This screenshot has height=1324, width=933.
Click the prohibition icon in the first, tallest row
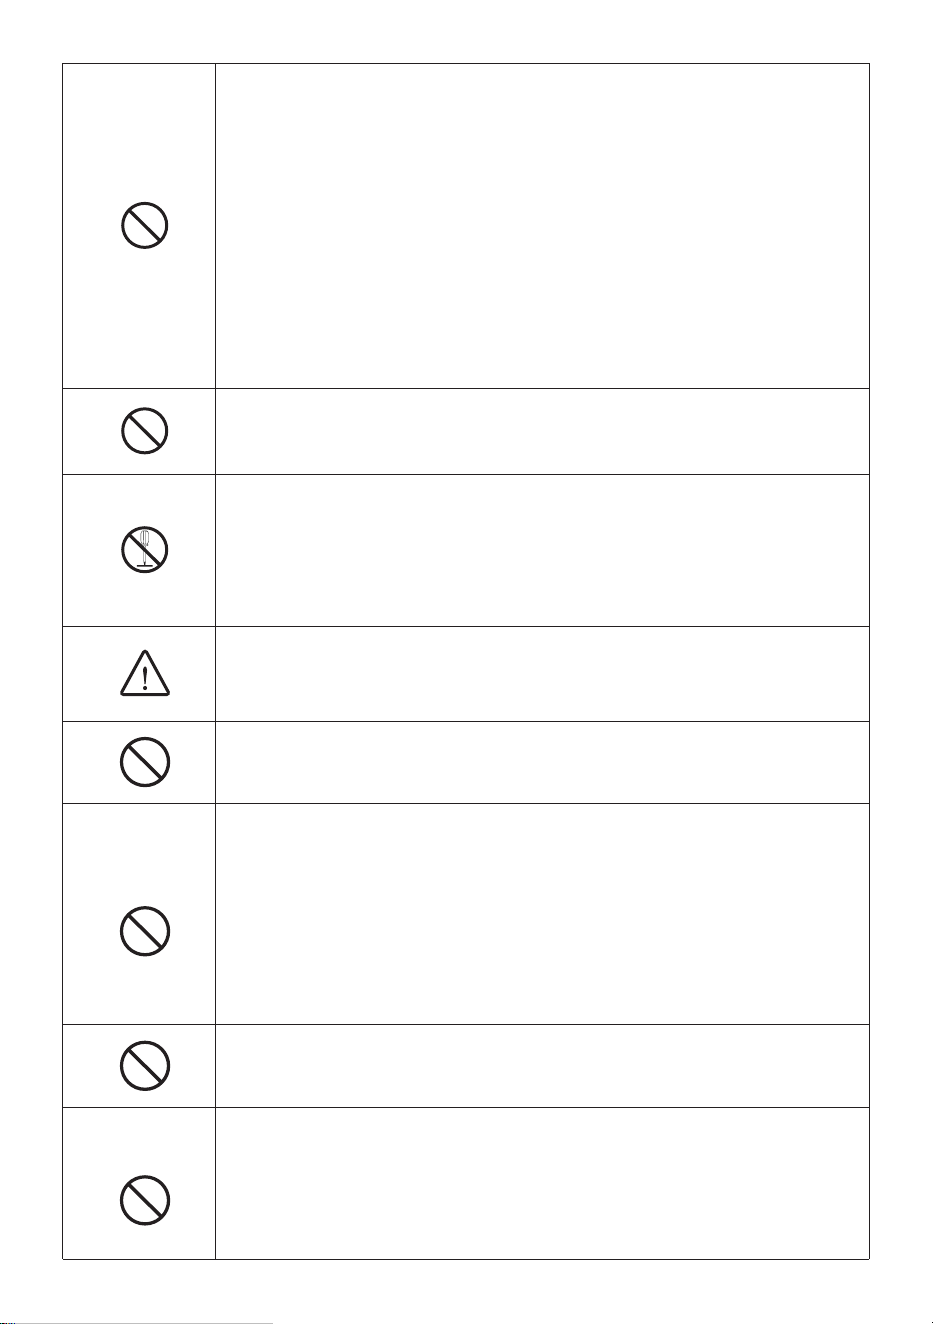pyautogui.click(x=144, y=226)
